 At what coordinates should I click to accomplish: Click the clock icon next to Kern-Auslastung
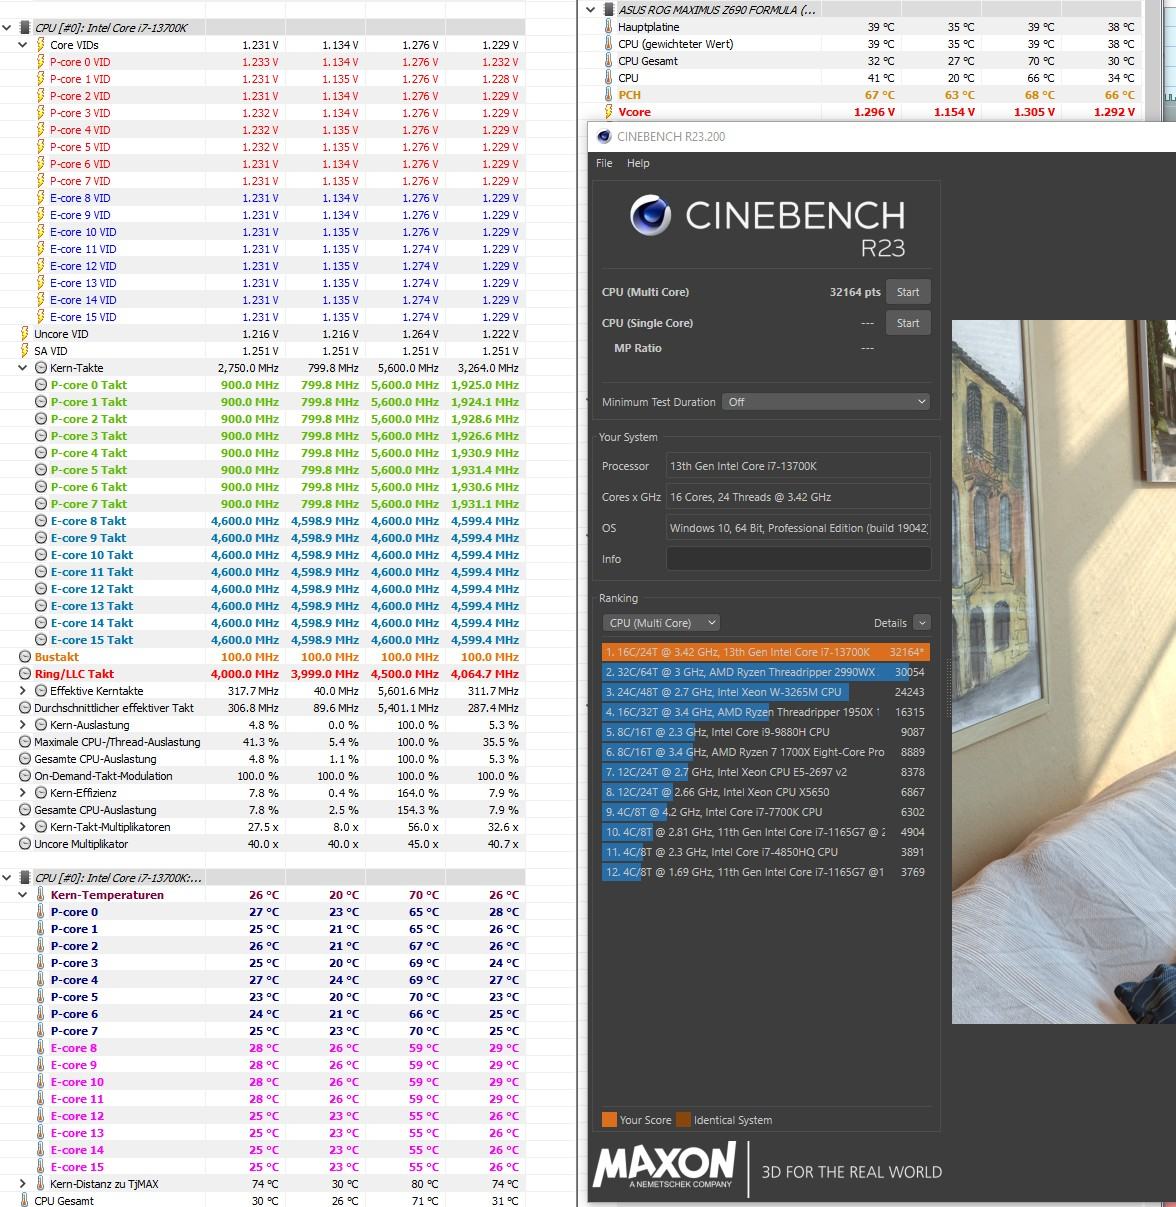41,725
